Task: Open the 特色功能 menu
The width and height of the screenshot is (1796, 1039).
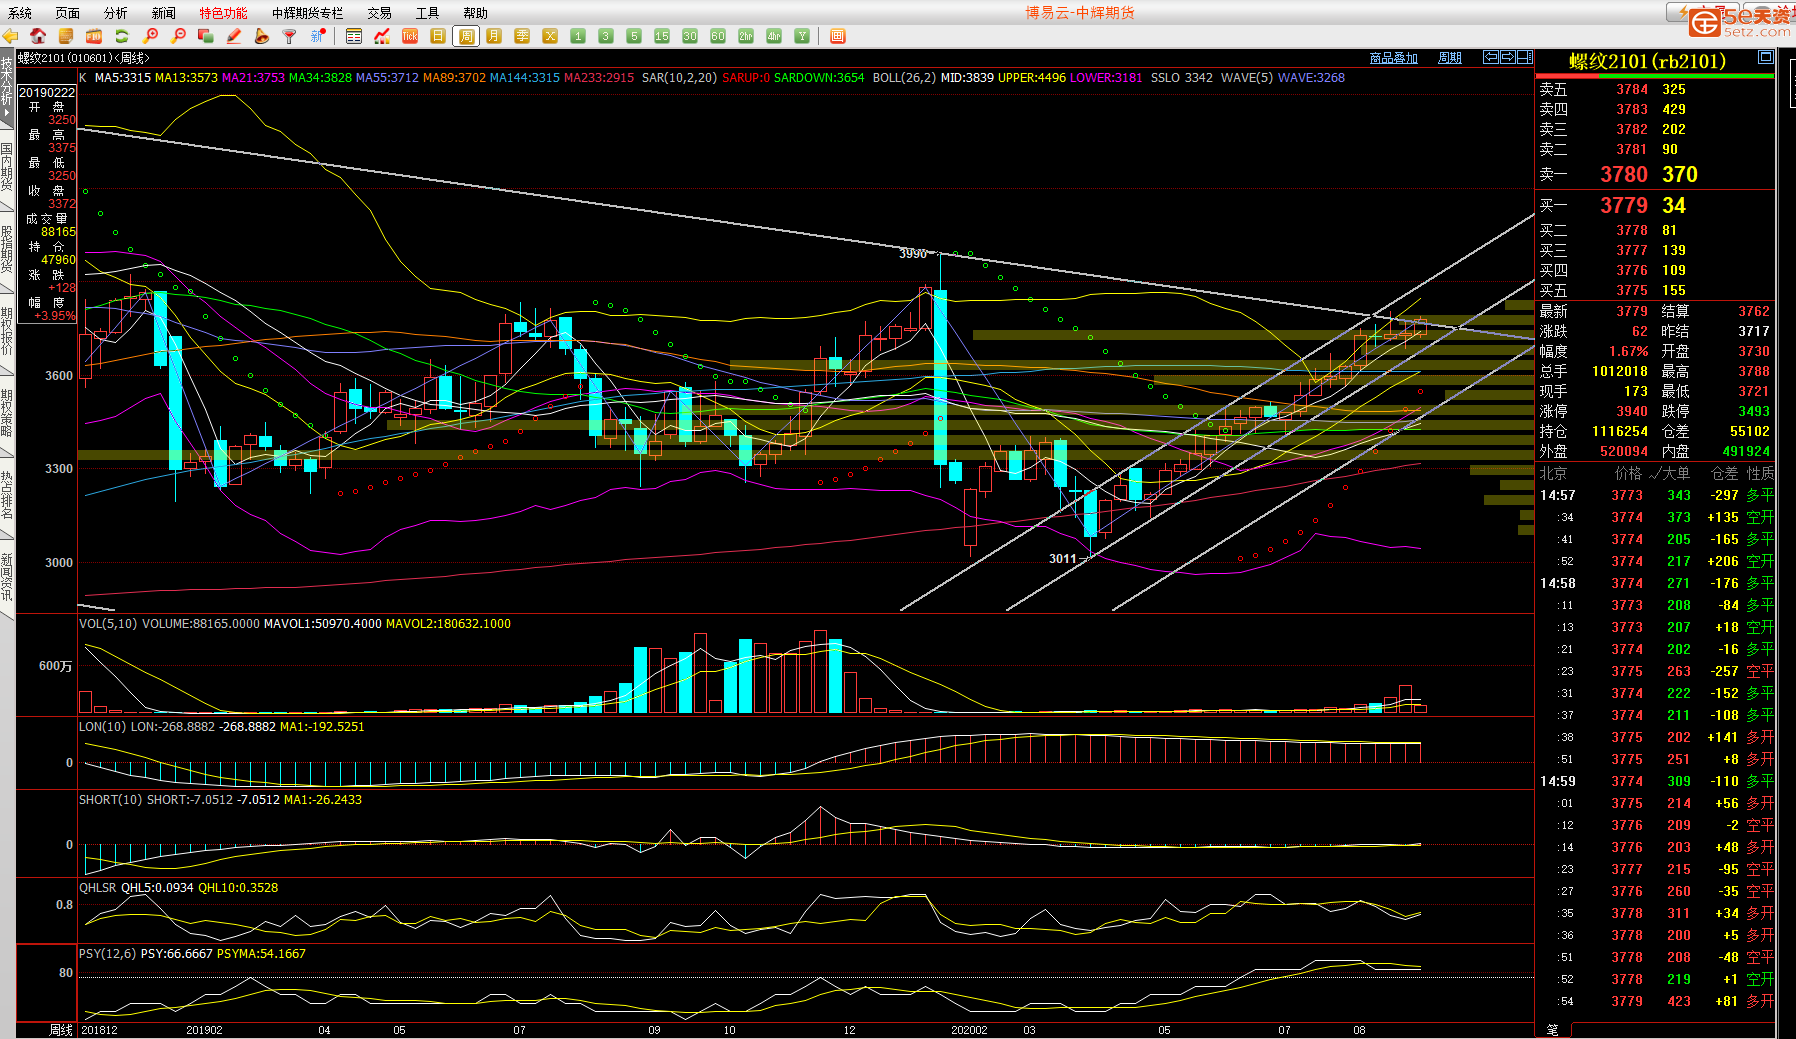Action: click(x=223, y=13)
